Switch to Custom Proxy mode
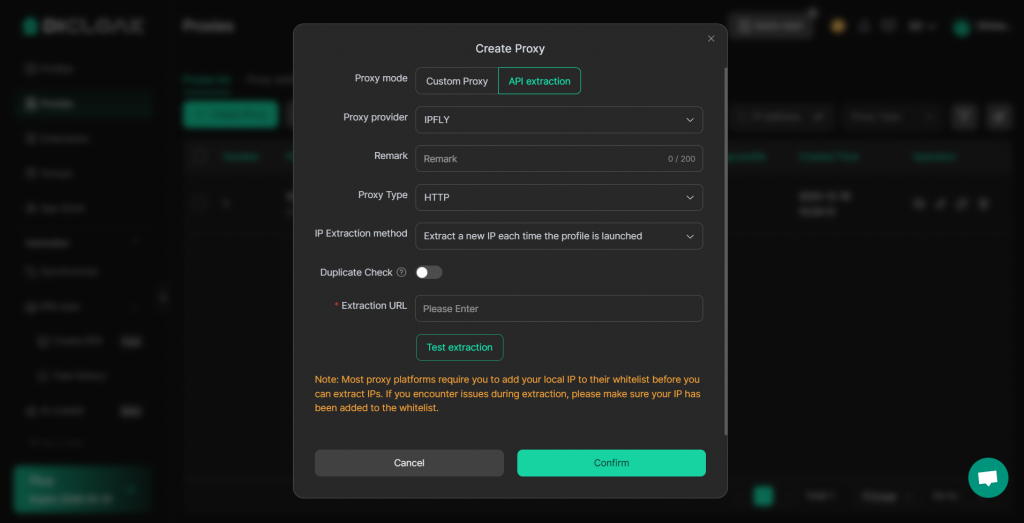Image resolution: width=1024 pixels, height=523 pixels. (457, 81)
